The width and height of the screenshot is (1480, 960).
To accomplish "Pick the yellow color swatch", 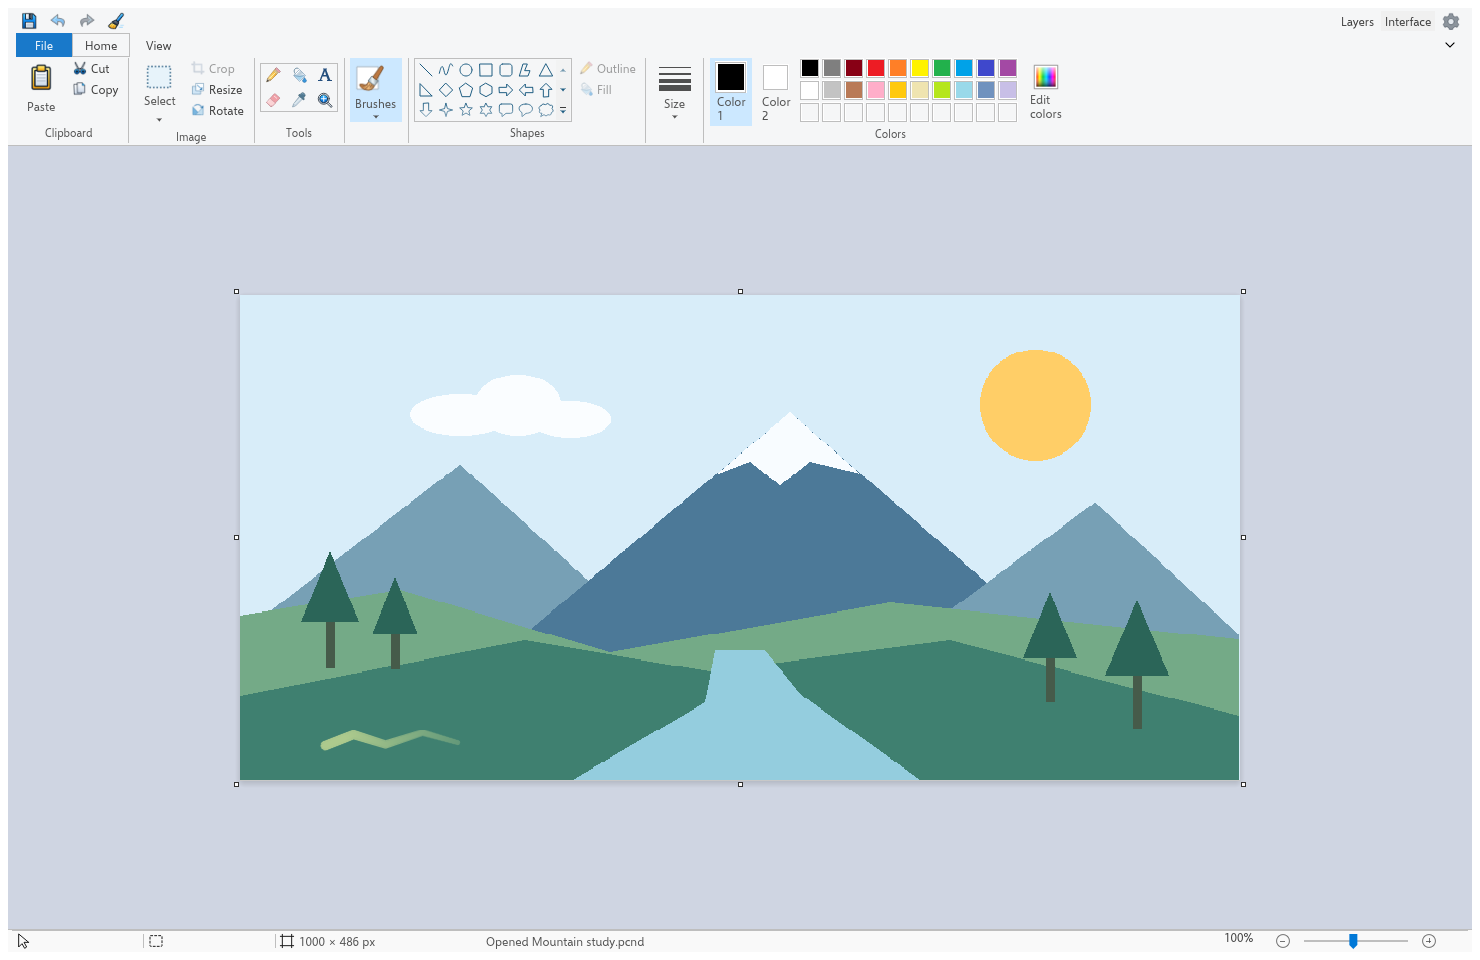I will [x=920, y=68].
